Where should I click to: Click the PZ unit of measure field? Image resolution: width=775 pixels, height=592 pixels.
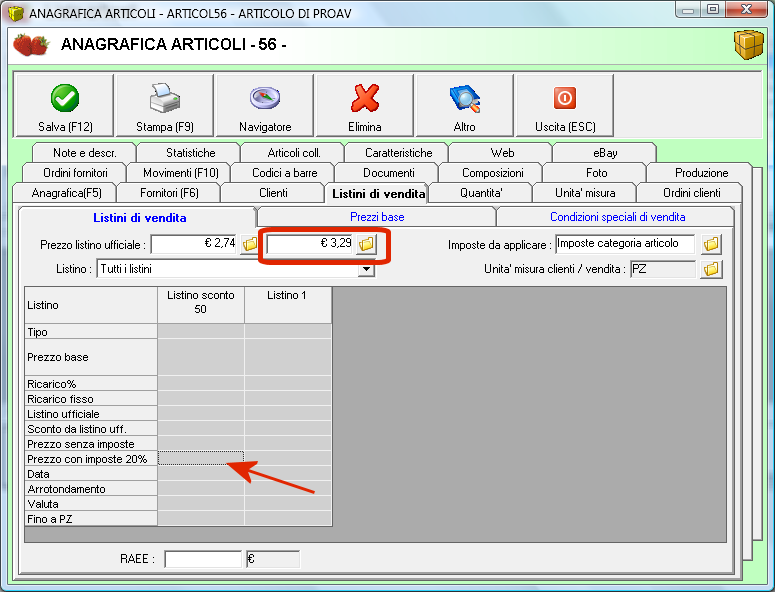[662, 269]
